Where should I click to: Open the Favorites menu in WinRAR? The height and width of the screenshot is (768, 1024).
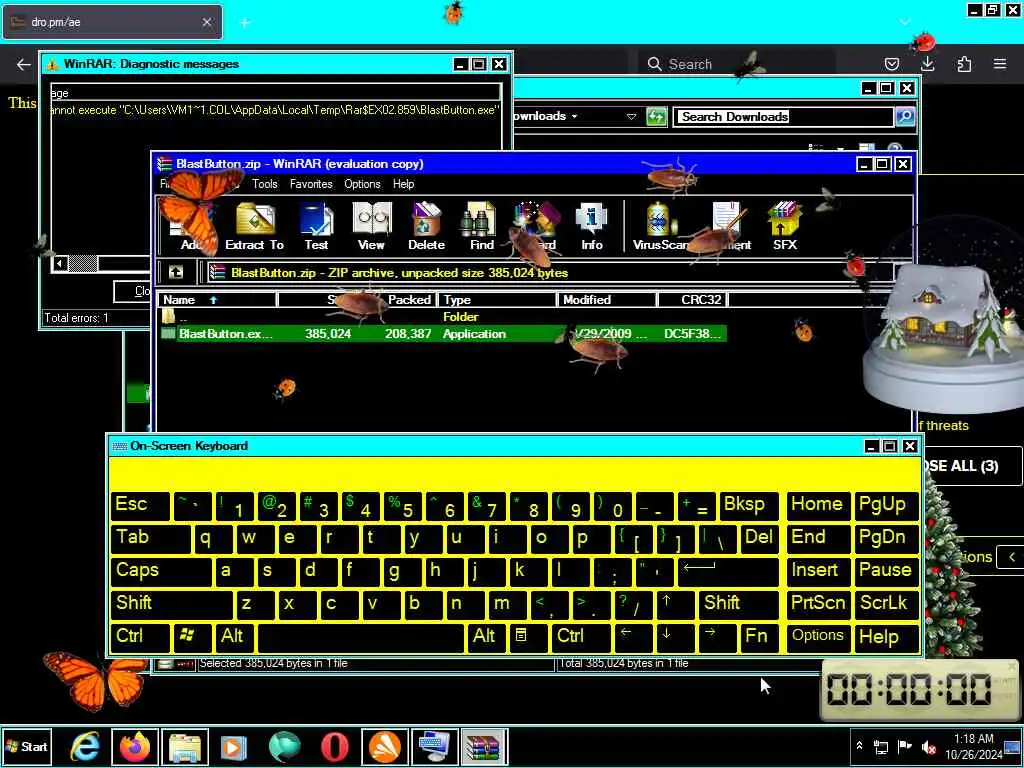click(x=311, y=184)
